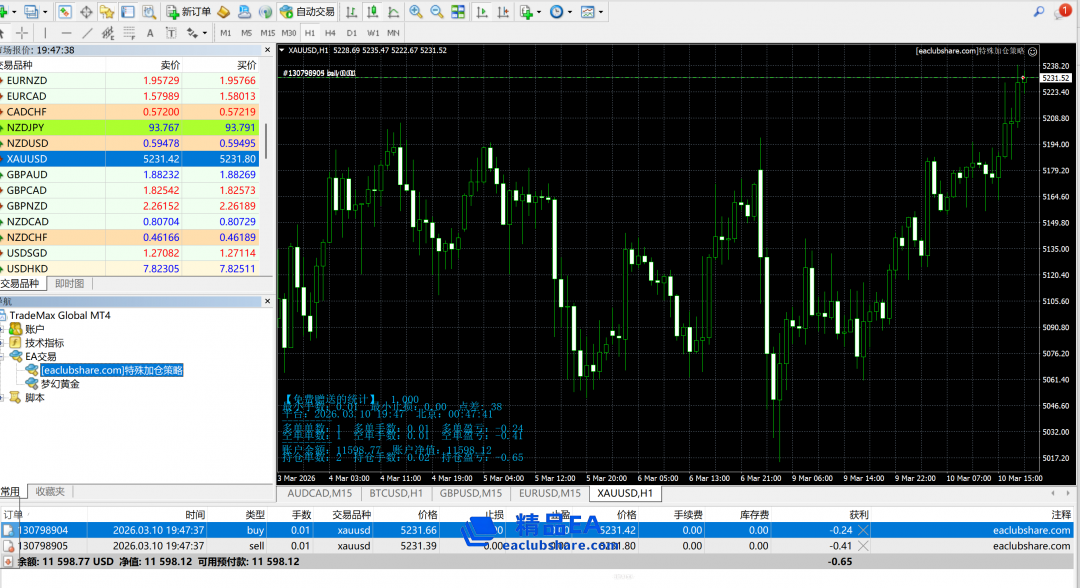1080x588 pixels.
Task: Open the 即时图 tab in Market Watch
Action: tap(69, 283)
